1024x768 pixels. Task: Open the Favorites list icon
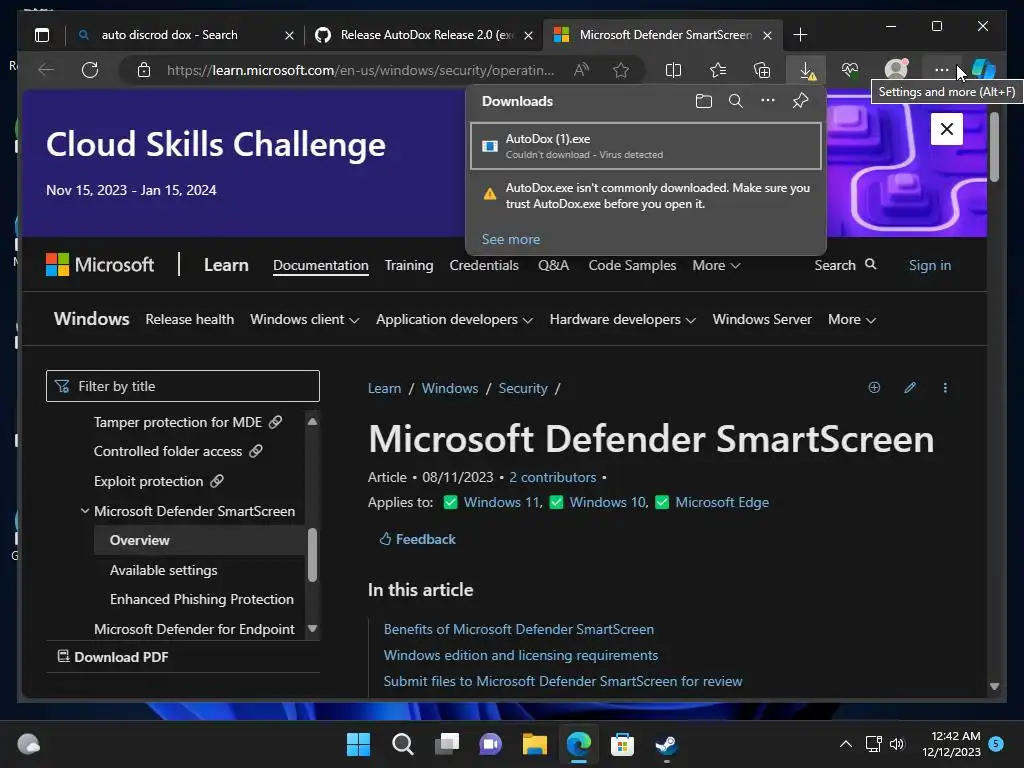pos(718,70)
